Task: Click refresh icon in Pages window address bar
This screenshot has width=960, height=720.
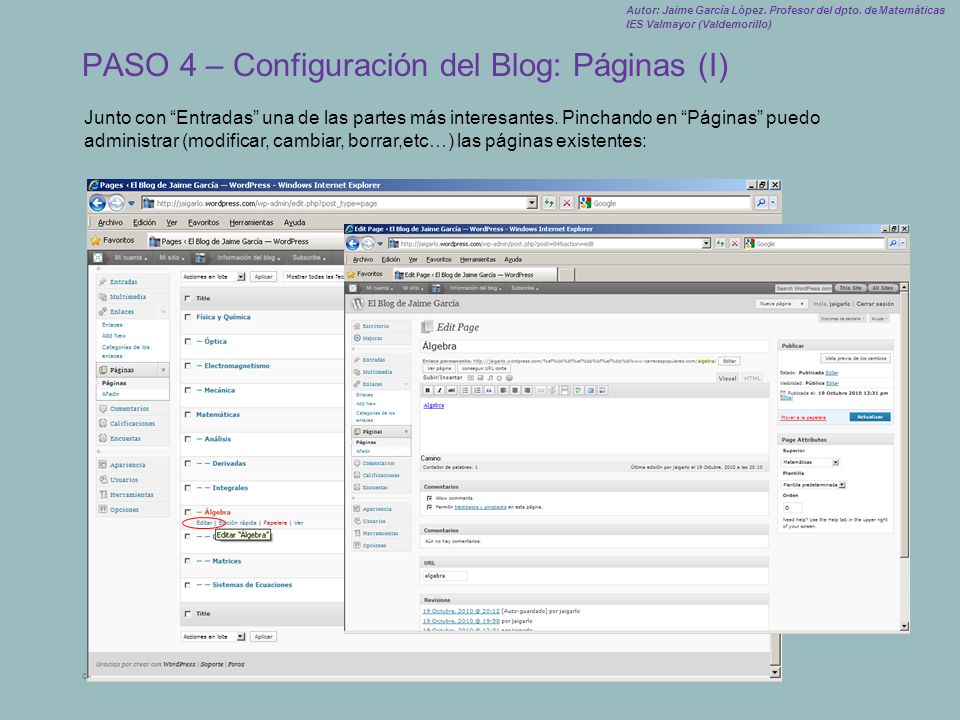Action: click(549, 203)
